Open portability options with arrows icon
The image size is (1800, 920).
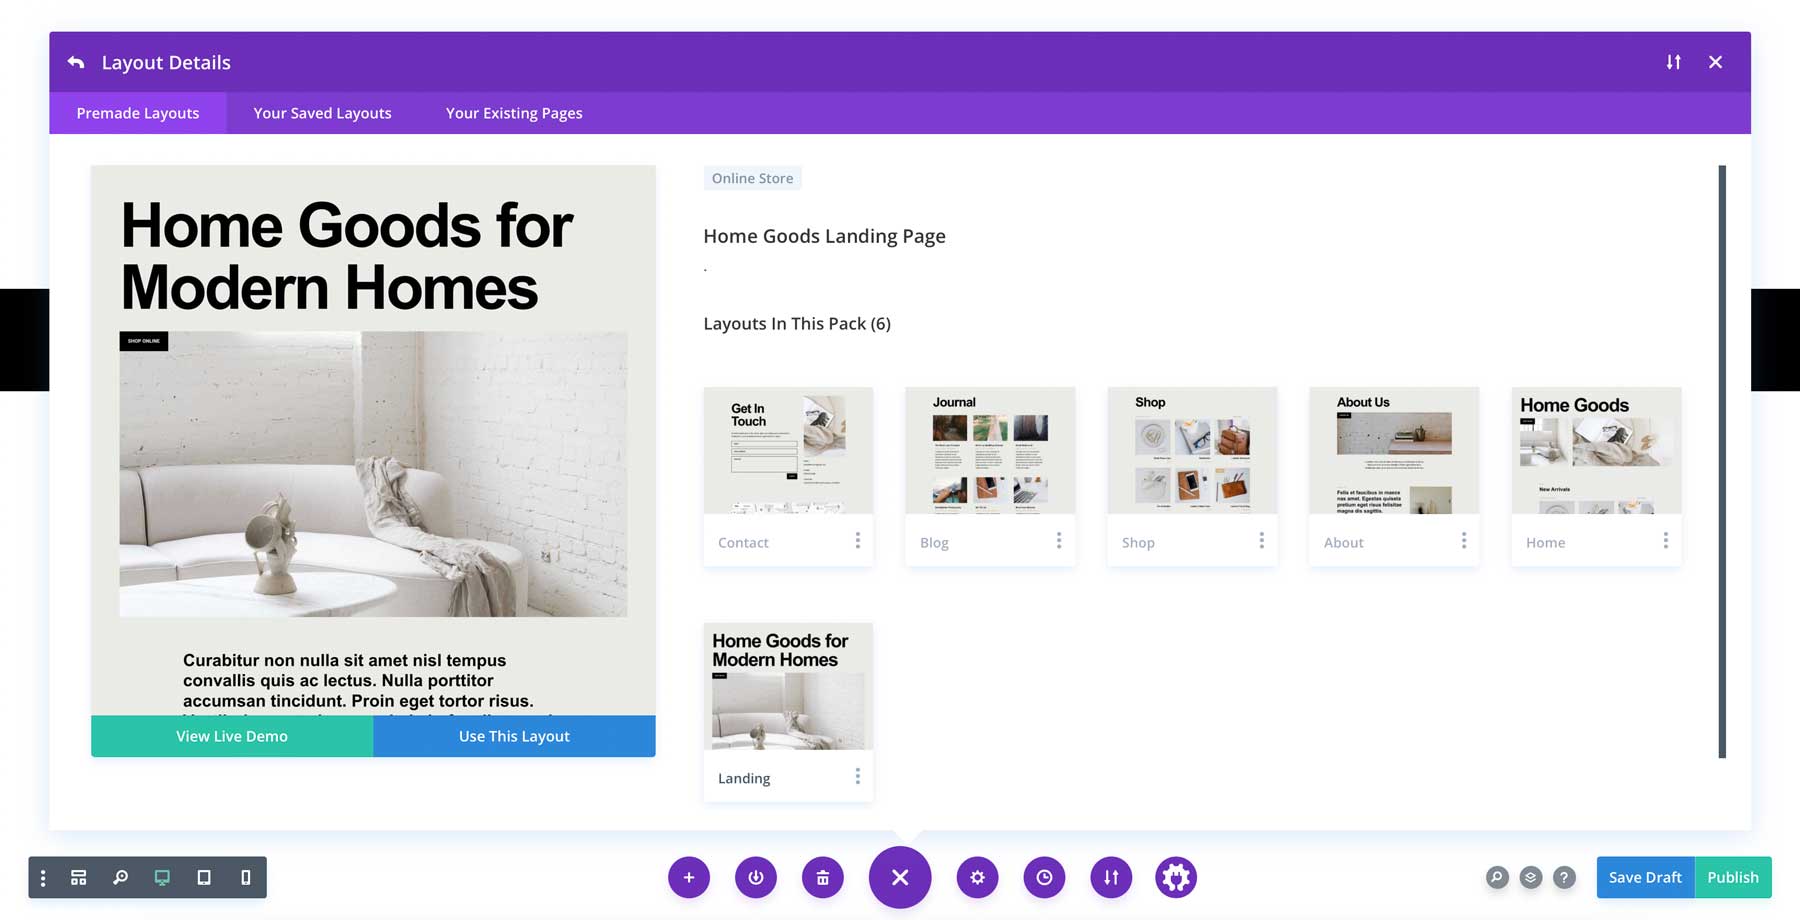[x=1111, y=877]
